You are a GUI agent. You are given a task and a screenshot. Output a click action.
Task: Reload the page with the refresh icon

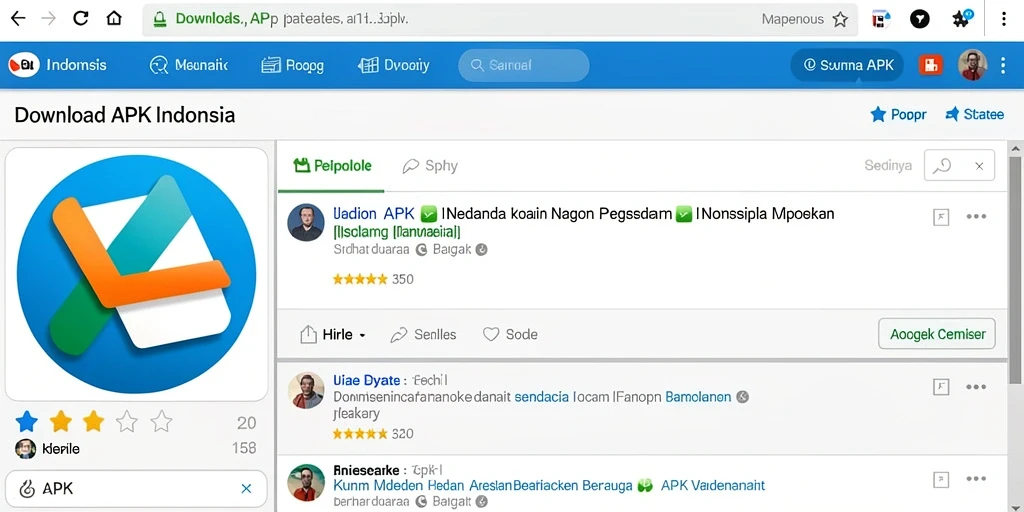80,18
